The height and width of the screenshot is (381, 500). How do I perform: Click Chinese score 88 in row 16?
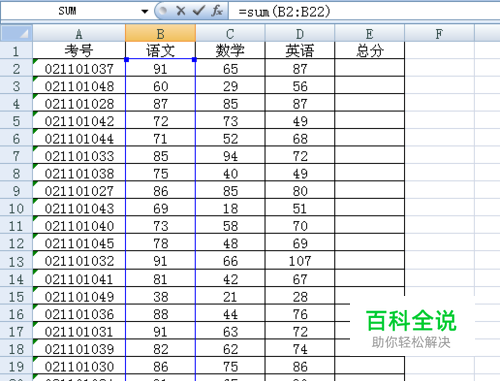pyautogui.click(x=160, y=314)
